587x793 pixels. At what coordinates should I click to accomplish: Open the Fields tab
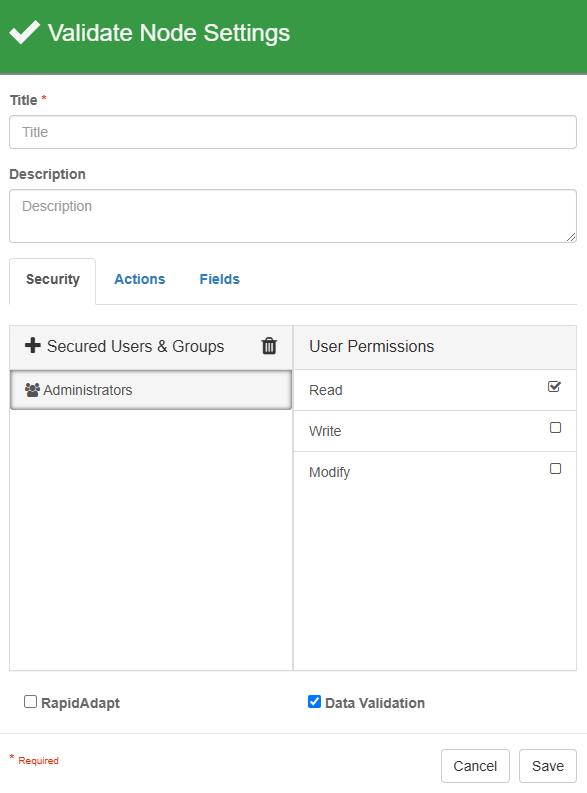219,279
